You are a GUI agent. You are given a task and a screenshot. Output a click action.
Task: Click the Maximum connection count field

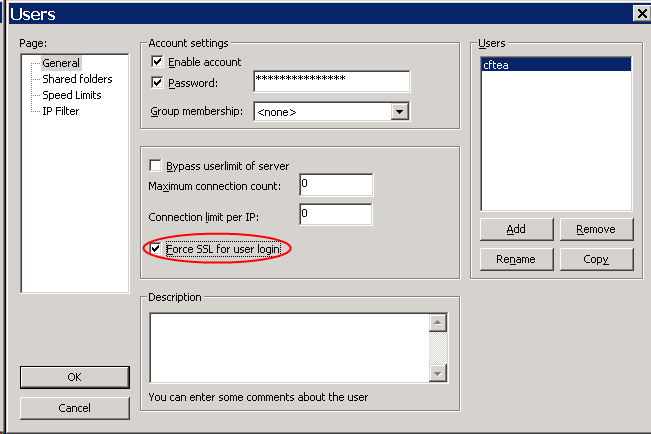click(335, 185)
